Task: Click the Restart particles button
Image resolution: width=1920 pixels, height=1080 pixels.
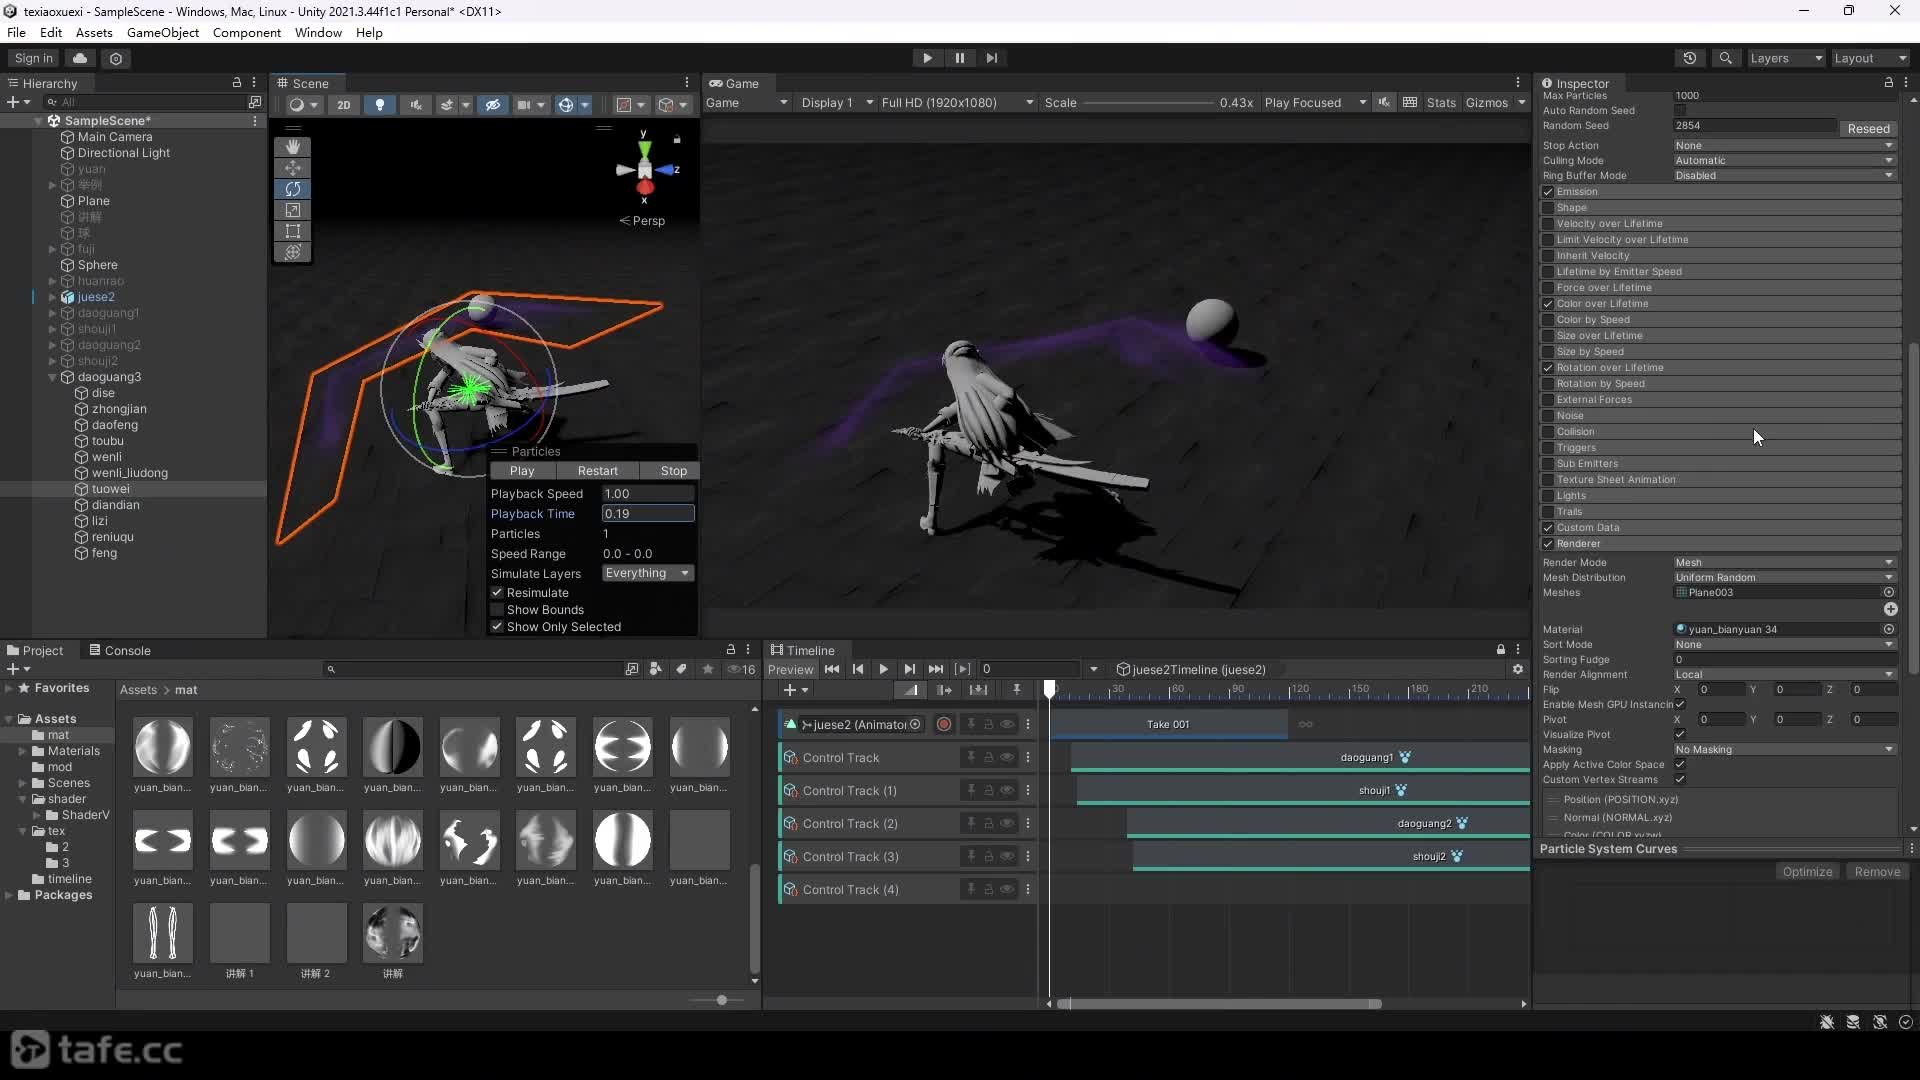Action: coord(597,471)
